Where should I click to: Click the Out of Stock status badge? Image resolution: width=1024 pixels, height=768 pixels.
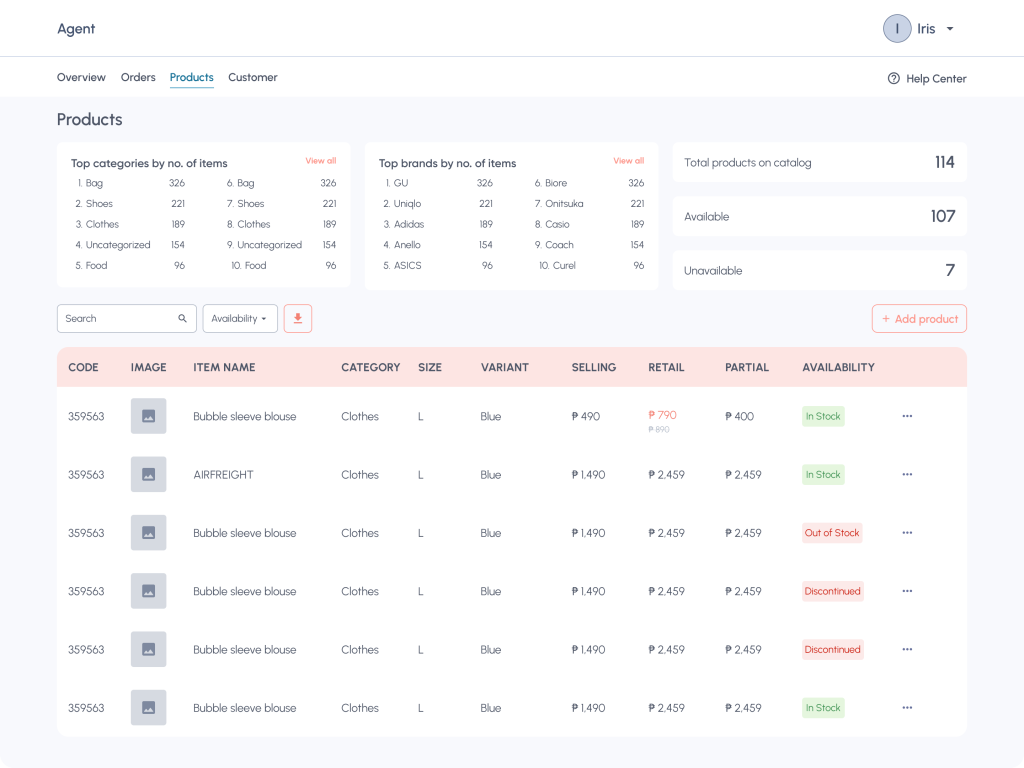[x=832, y=533]
